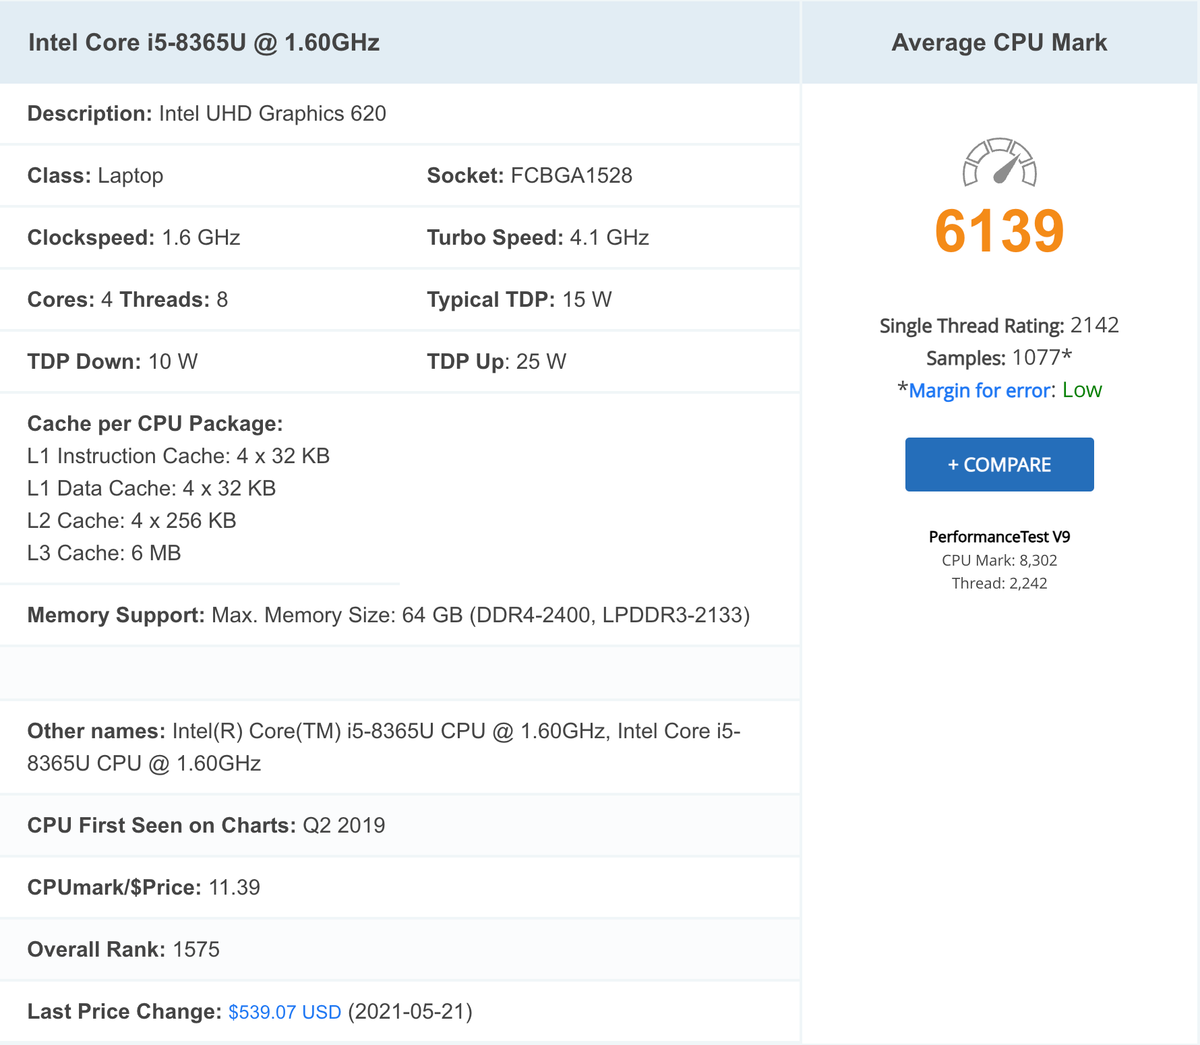Click the L3 Cache 6 MB line
The height and width of the screenshot is (1045, 1200).
click(x=104, y=553)
